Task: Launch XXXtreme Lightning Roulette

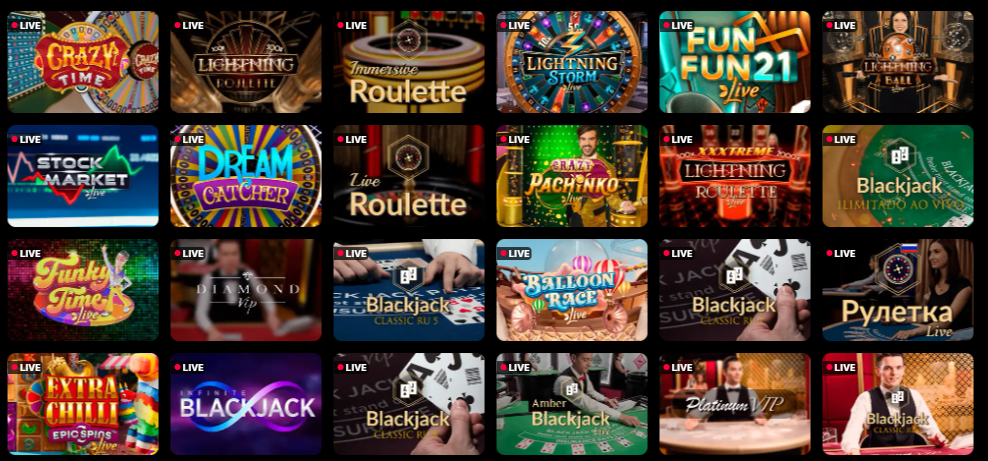Action: tap(735, 176)
